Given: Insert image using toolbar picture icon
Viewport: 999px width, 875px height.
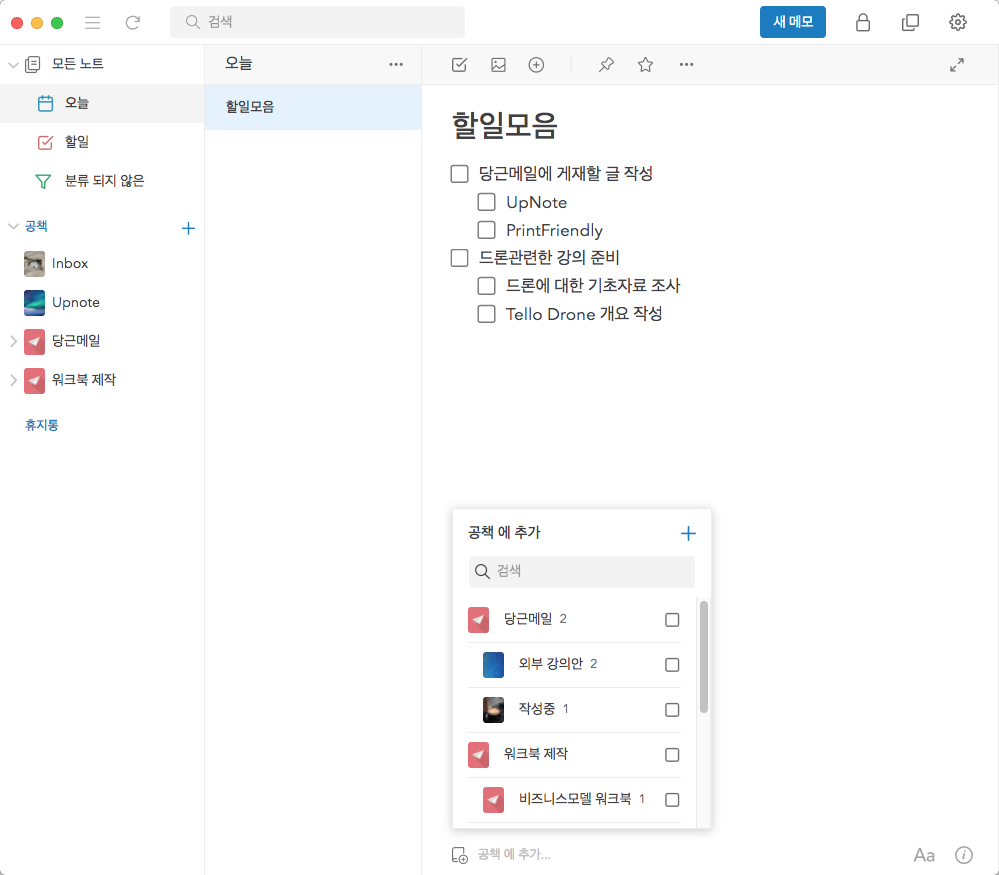Looking at the screenshot, I should pyautogui.click(x=498, y=64).
